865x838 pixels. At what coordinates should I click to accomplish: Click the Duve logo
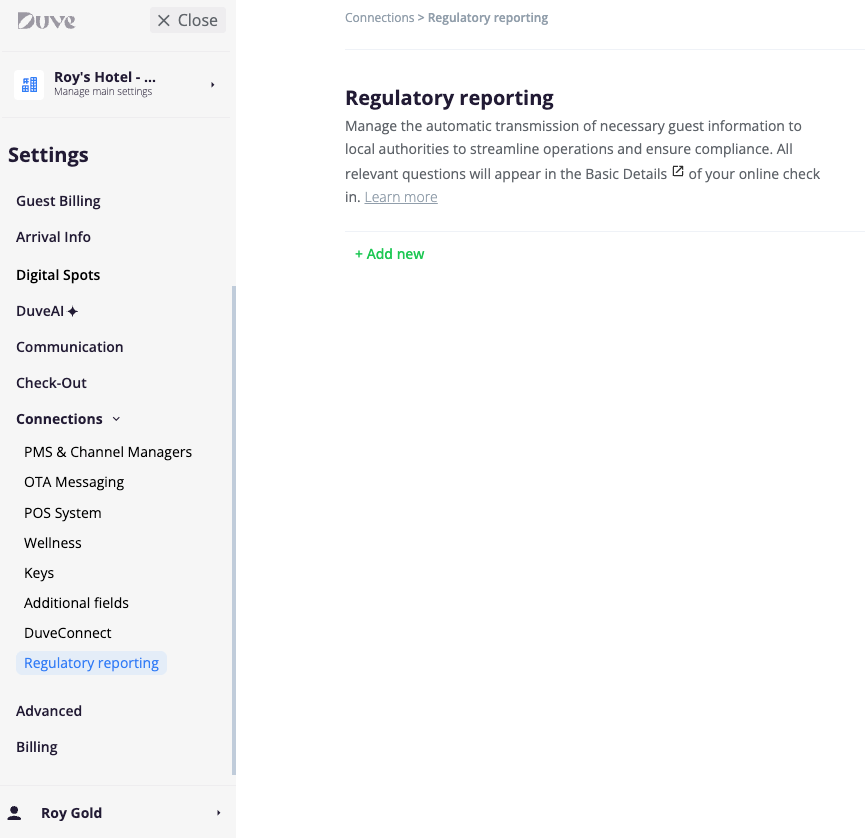click(x=46, y=21)
